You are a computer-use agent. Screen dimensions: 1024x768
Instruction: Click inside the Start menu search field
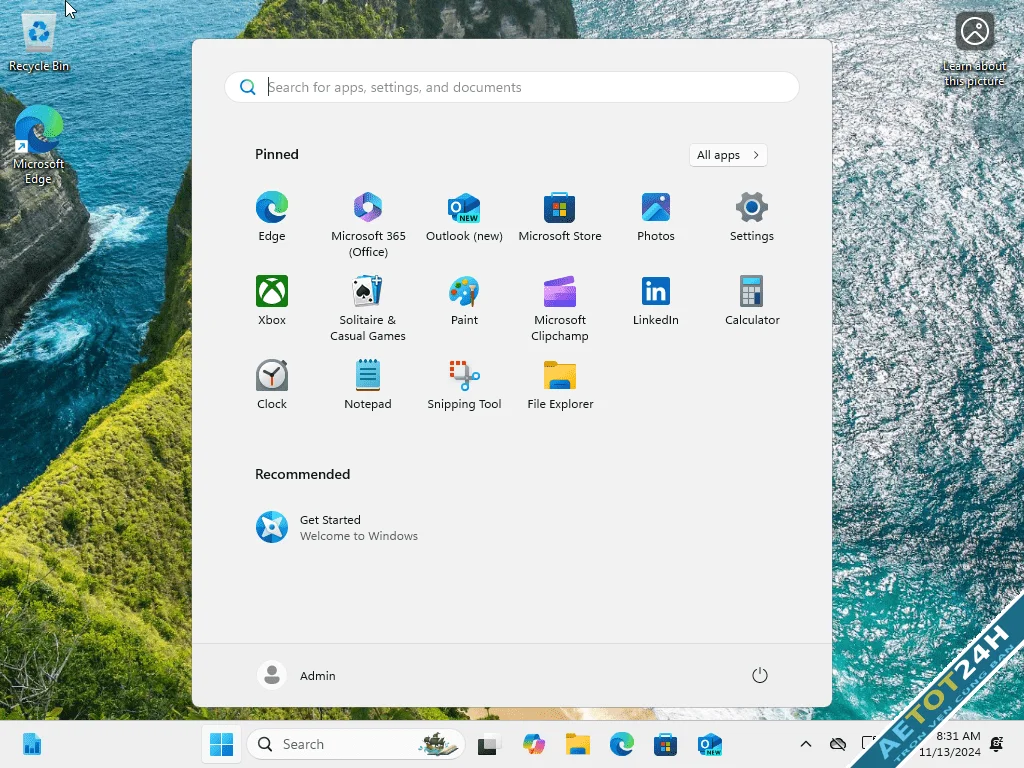(512, 87)
